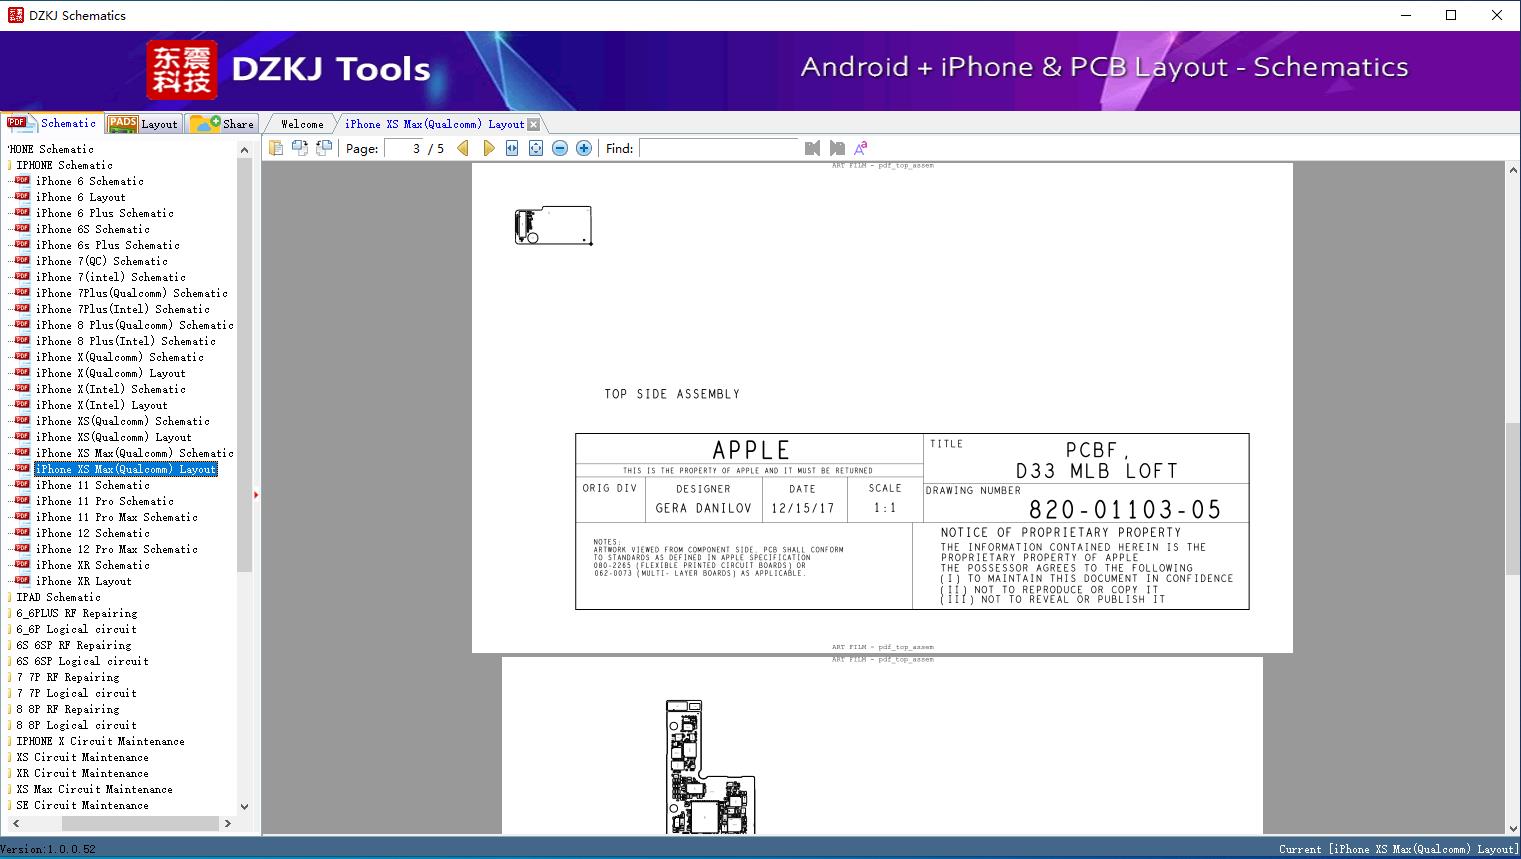Zoom out with the minus icon
The width and height of the screenshot is (1521, 859).
(x=560, y=148)
